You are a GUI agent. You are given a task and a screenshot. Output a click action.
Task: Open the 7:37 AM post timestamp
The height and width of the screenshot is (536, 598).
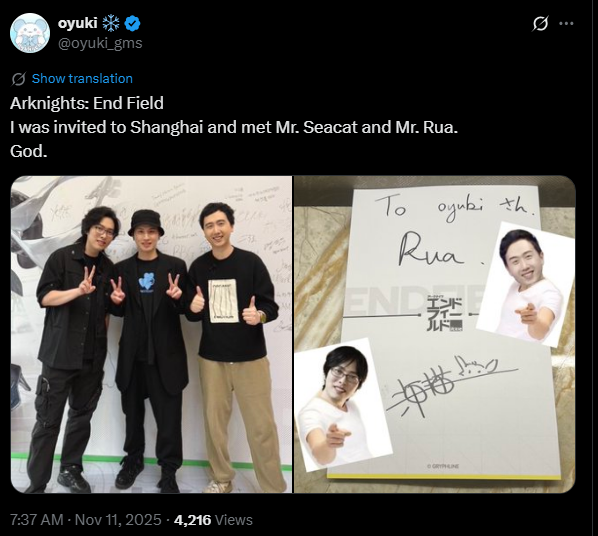pos(37,520)
